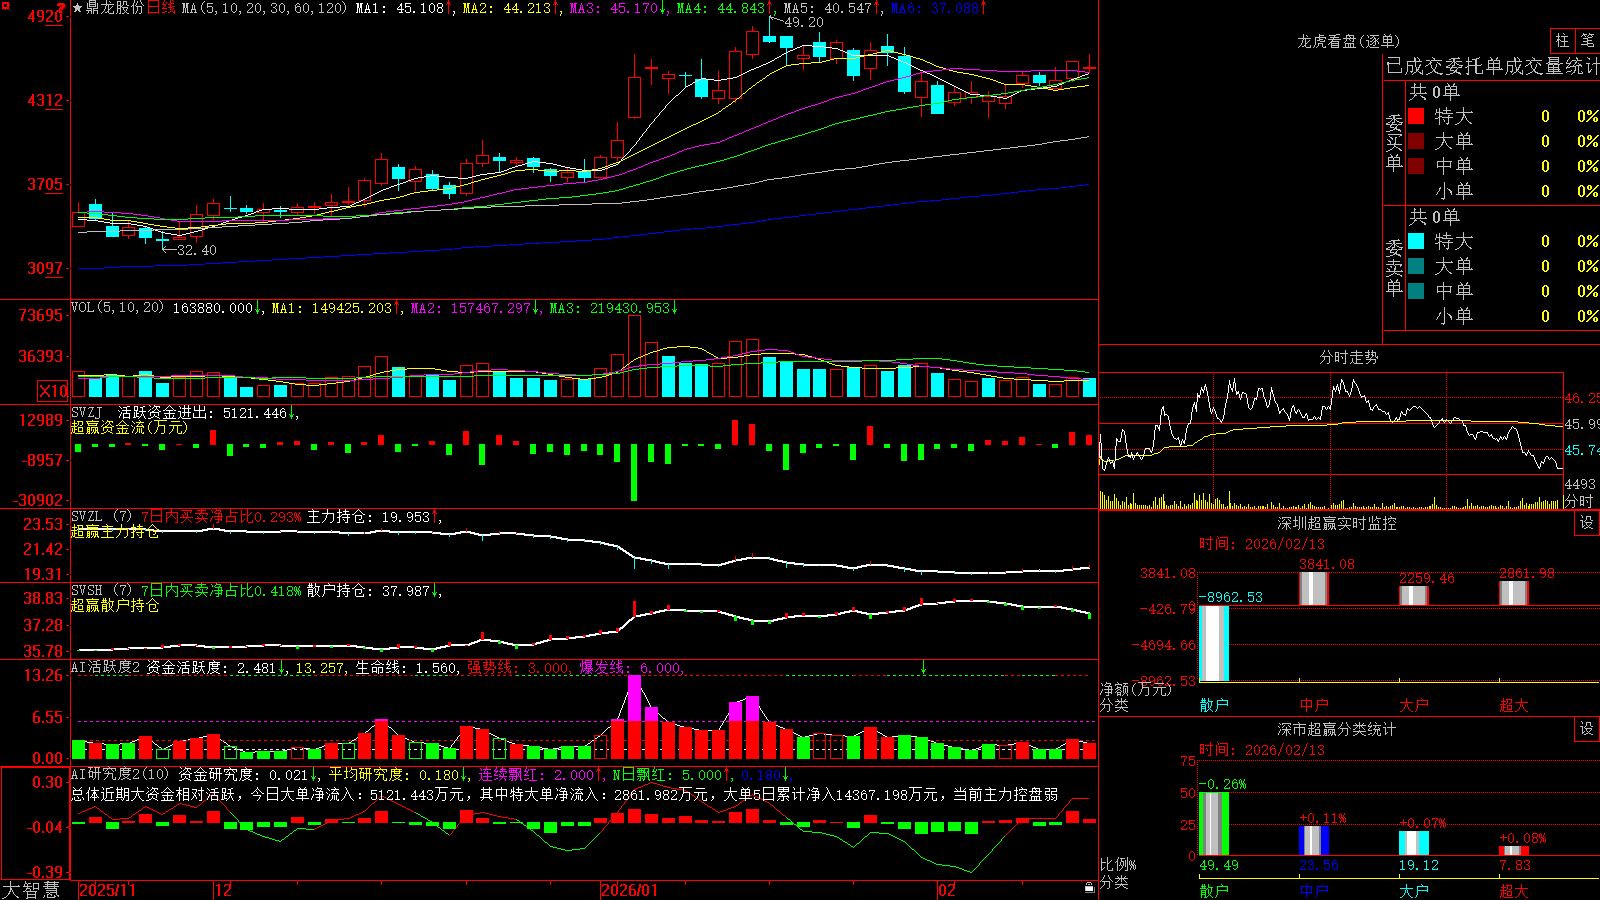Open 设 settings for 深市超赢分类统计

pos(1587,729)
